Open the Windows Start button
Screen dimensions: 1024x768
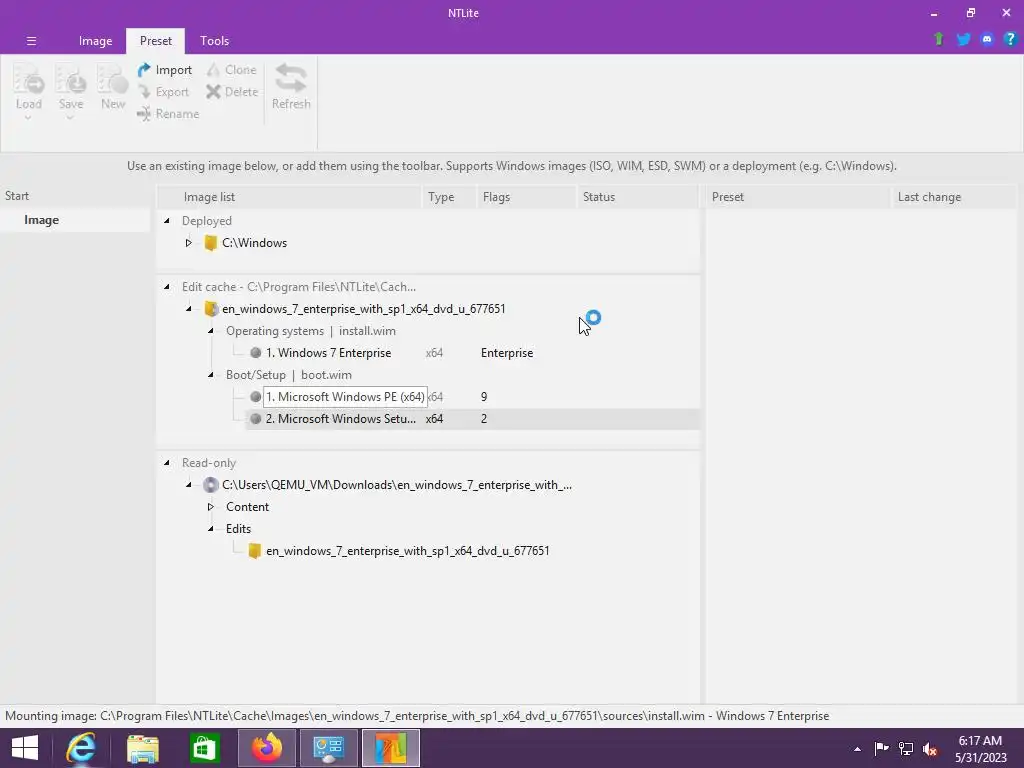25,748
